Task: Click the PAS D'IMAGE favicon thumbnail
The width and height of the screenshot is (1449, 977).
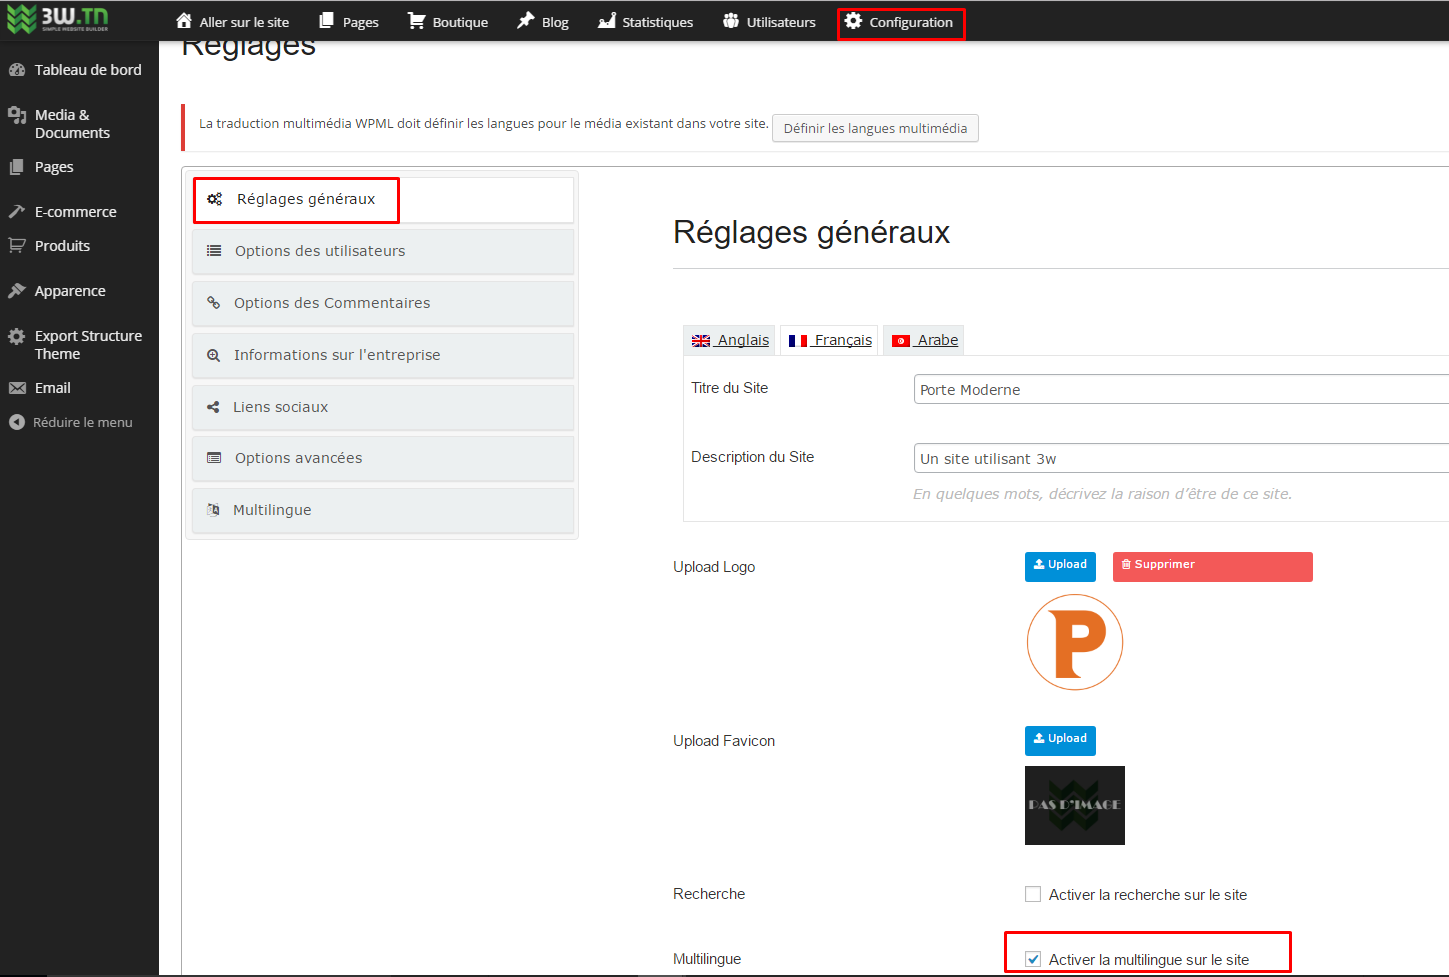Action: tap(1075, 805)
